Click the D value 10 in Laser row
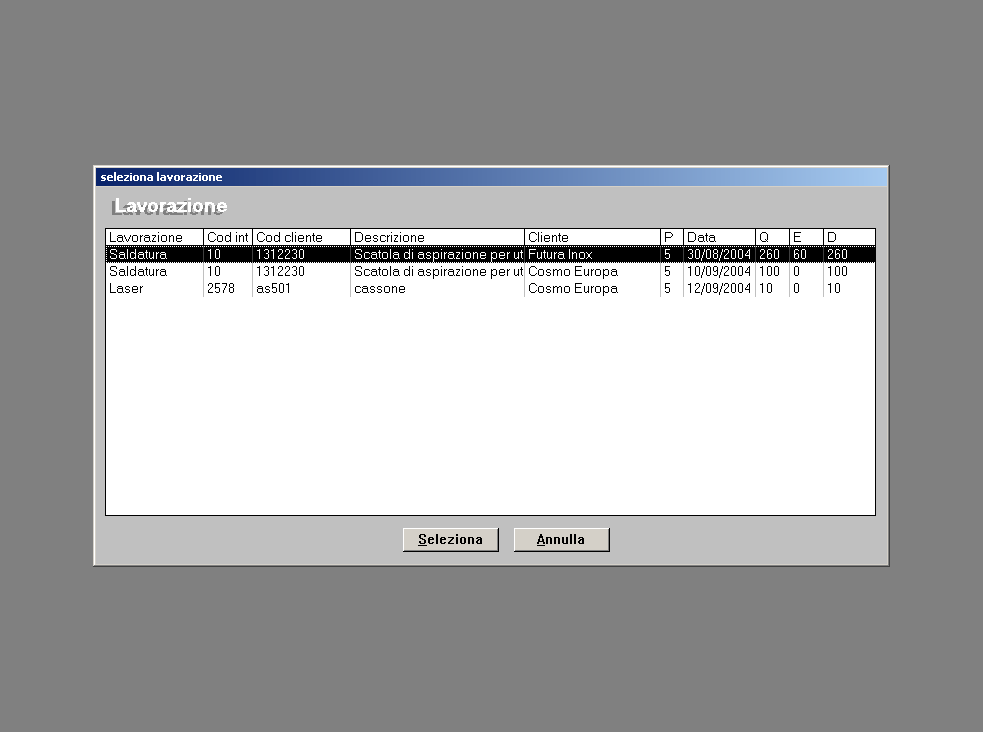Screen dimensions: 983x732 849,288
